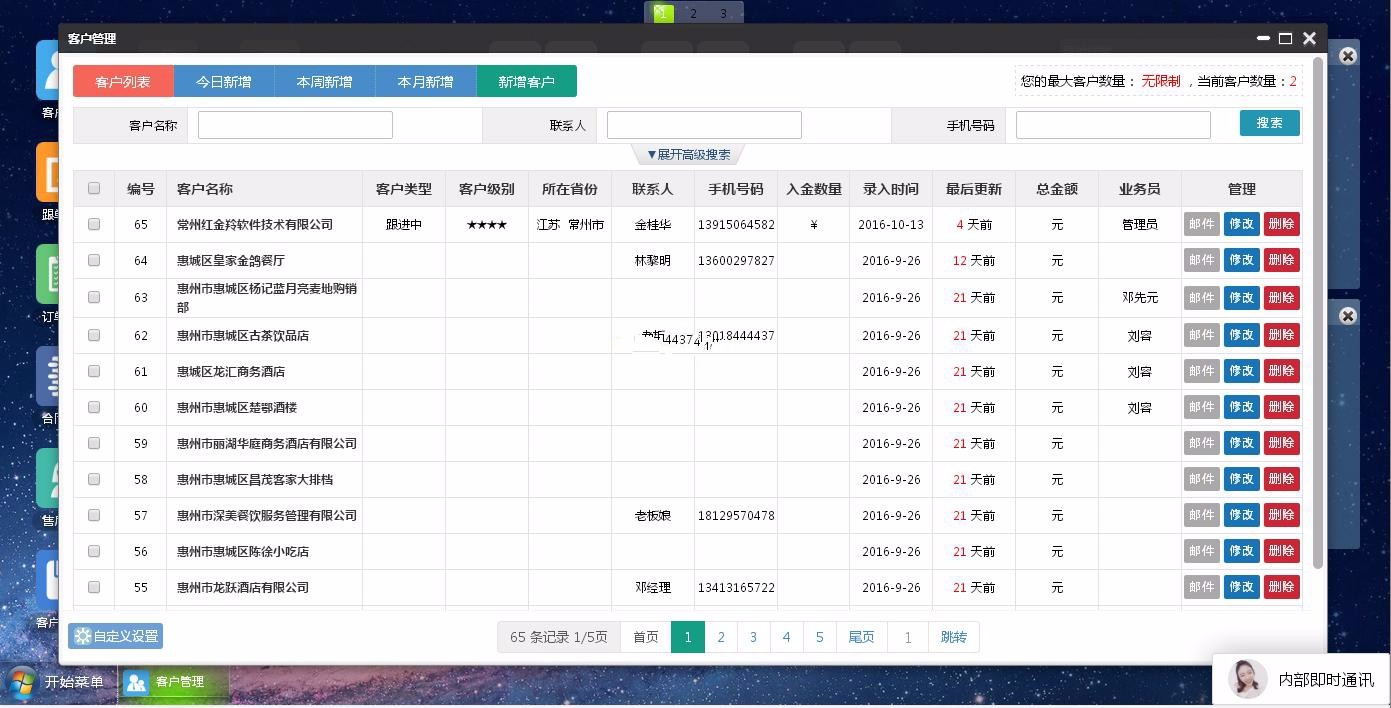Click 邮件 for customer 60
The width and height of the screenshot is (1391, 708).
coord(1202,407)
